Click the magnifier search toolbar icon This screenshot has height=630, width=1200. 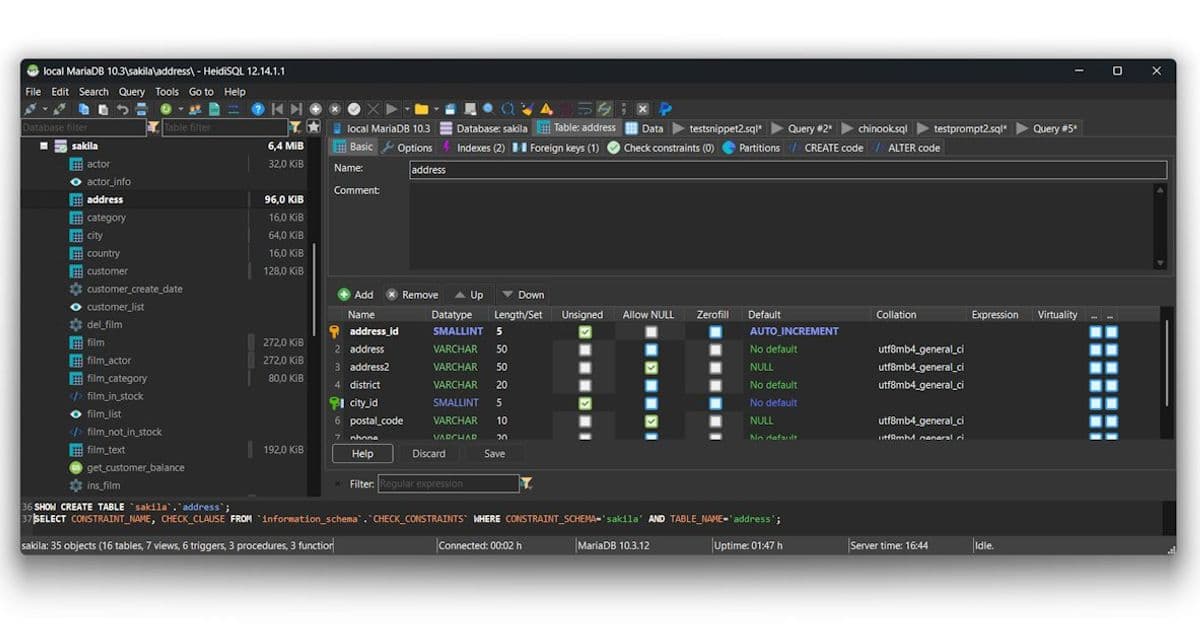click(488, 109)
